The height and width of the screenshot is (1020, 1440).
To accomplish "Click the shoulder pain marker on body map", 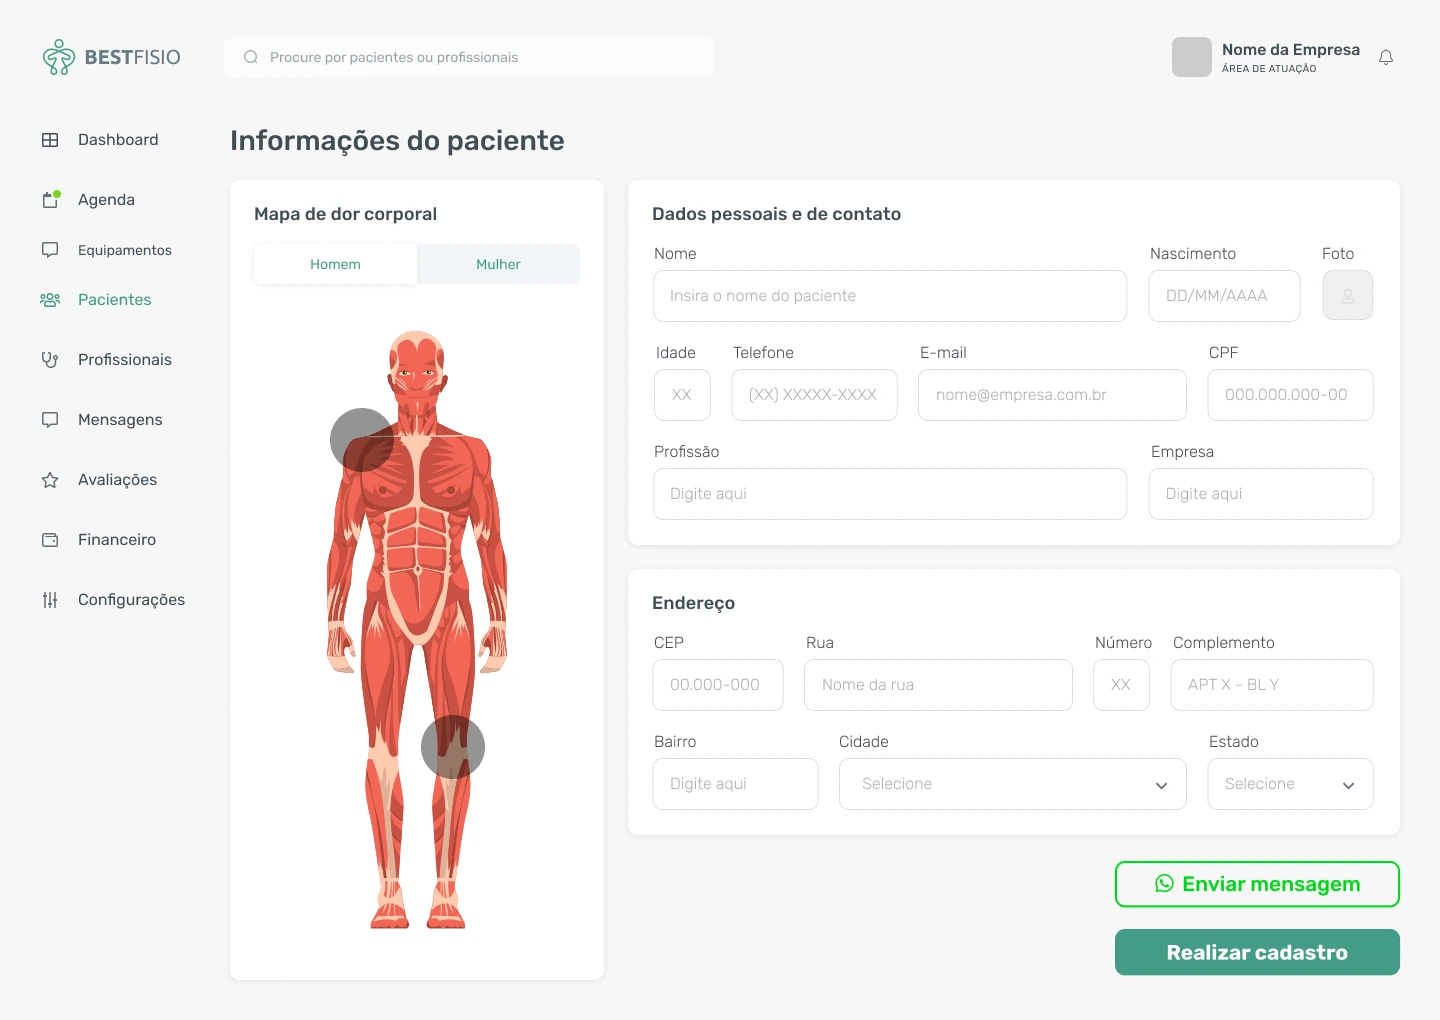I will pos(362,440).
